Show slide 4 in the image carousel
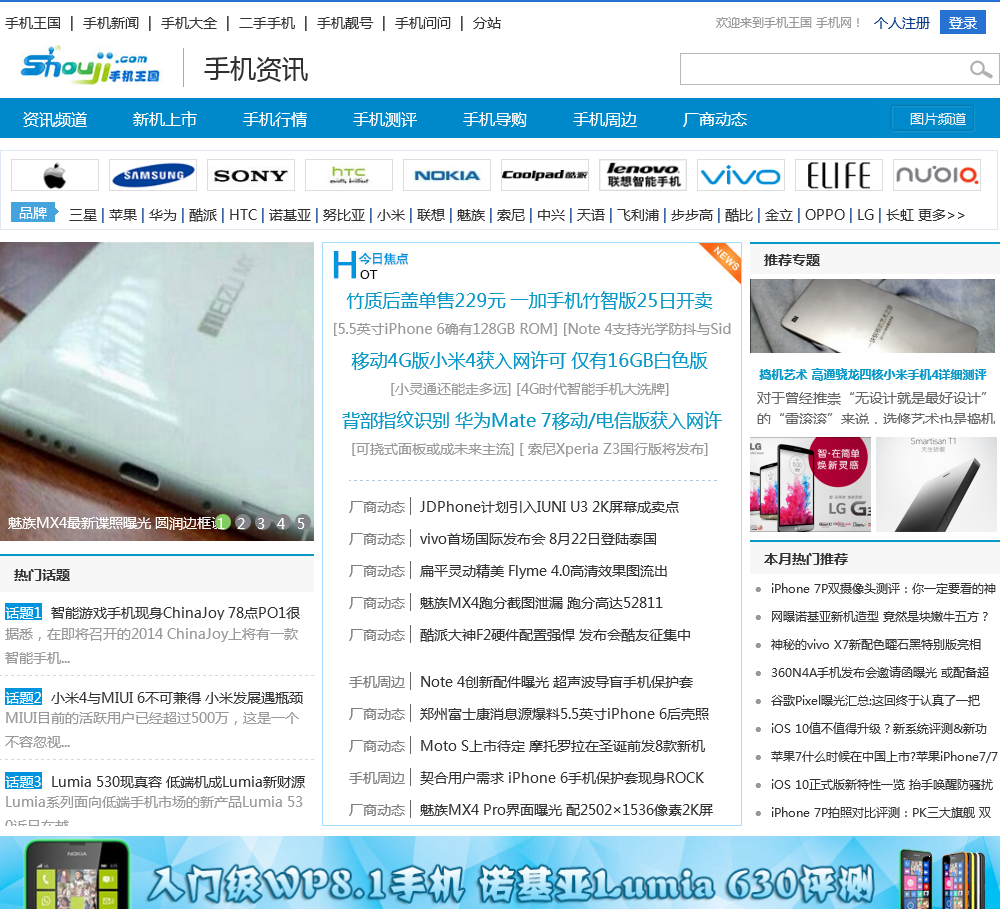This screenshot has width=1000, height=909. [281, 523]
